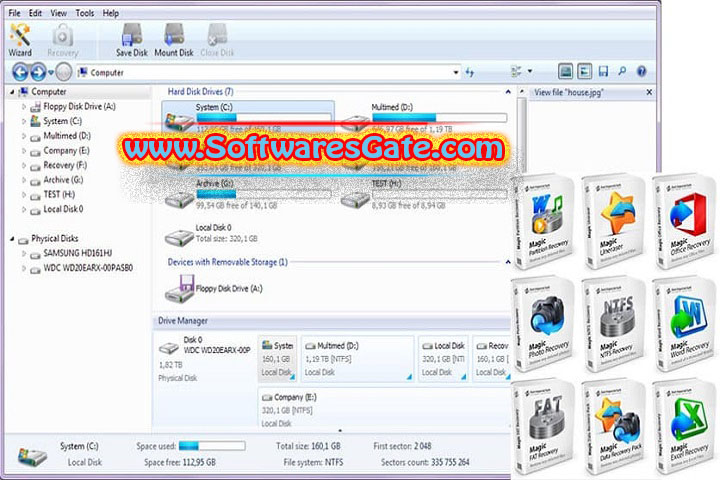Expand System (C:) tree node

[24, 121]
